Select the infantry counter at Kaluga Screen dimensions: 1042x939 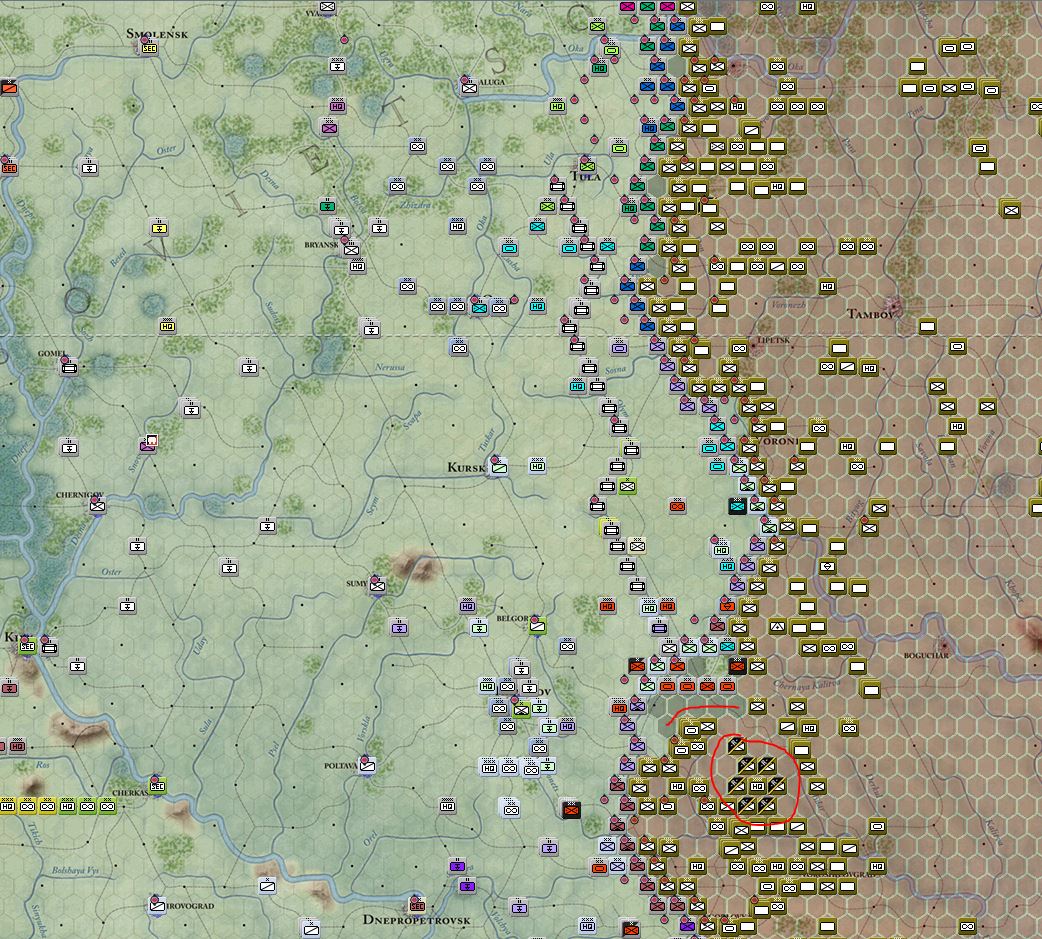469,87
